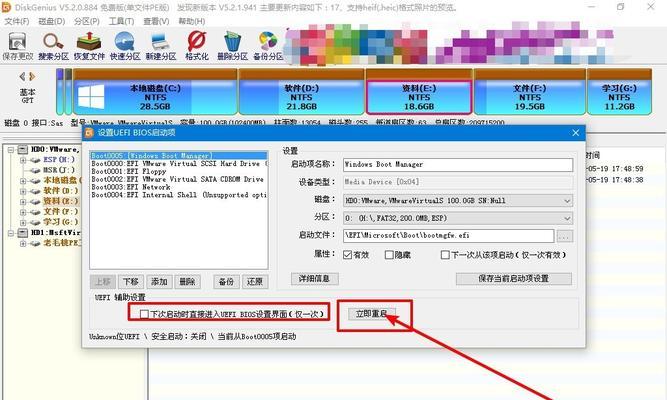Screen dimensions: 667x400
Task: Expand the ESP (H:) tree node
Action: [x=23, y=160]
